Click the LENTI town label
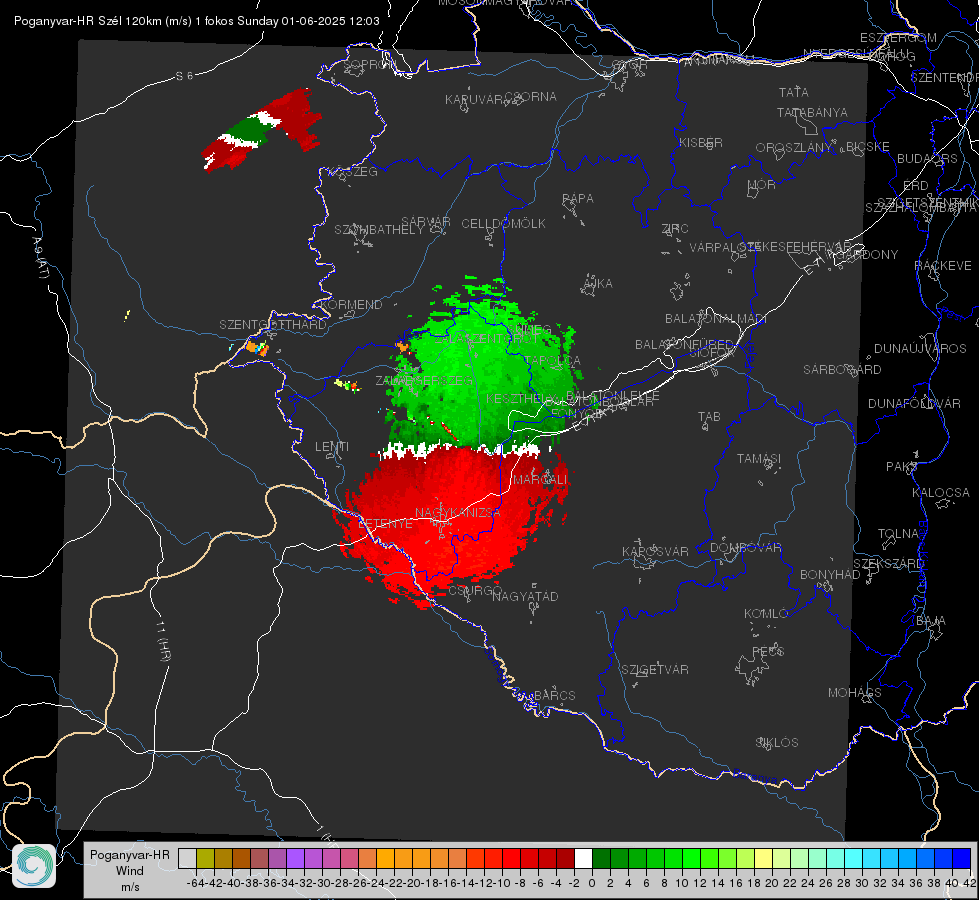This screenshot has height=900, width=979. tap(332, 447)
